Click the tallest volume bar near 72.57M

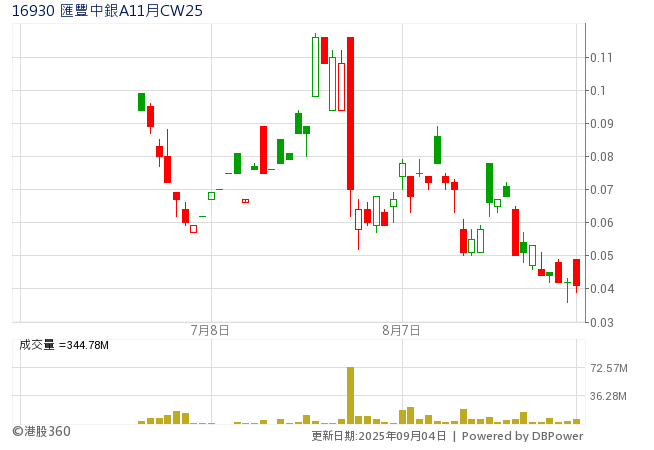click(350, 395)
